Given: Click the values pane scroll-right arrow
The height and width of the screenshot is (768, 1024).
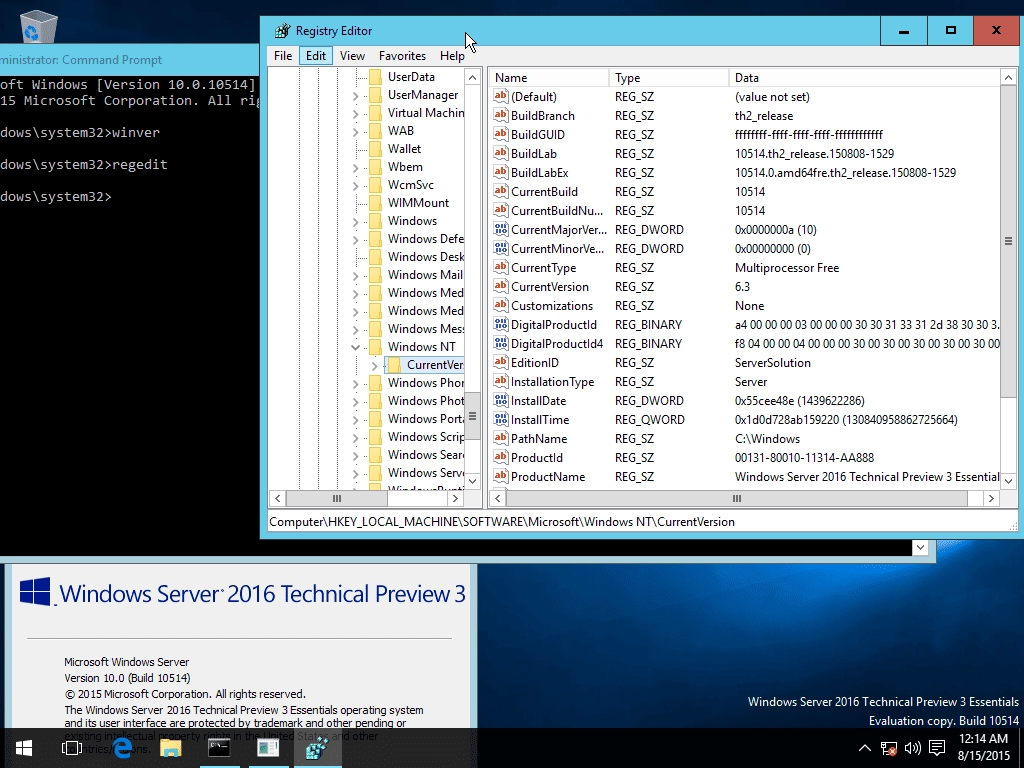Looking at the screenshot, I should click(x=991, y=498).
